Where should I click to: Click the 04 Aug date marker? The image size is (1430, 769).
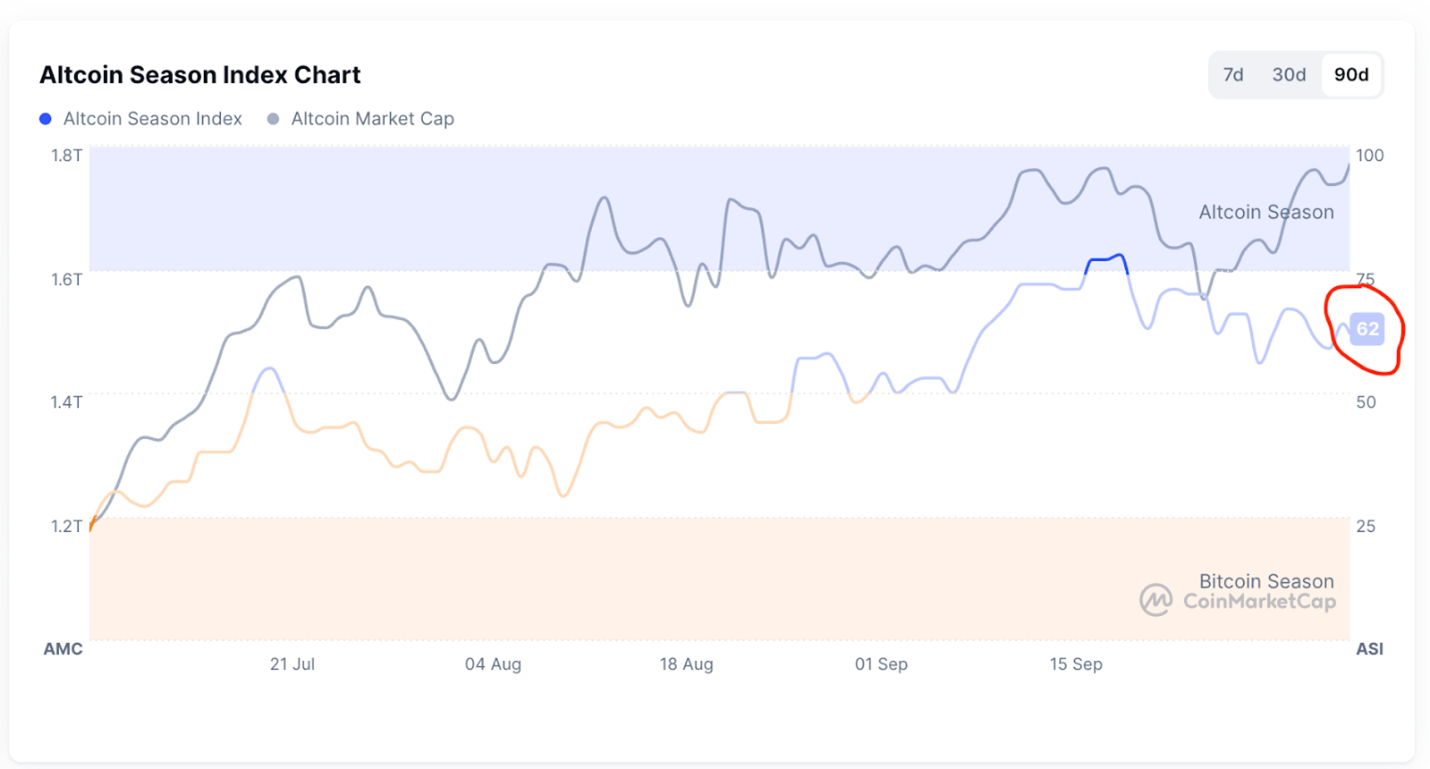[493, 664]
